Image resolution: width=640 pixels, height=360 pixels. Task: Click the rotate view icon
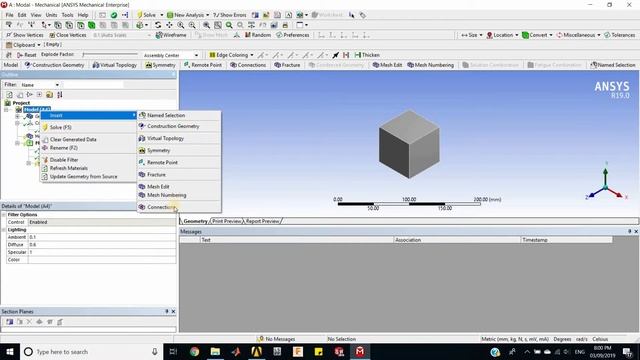tap(158, 25)
